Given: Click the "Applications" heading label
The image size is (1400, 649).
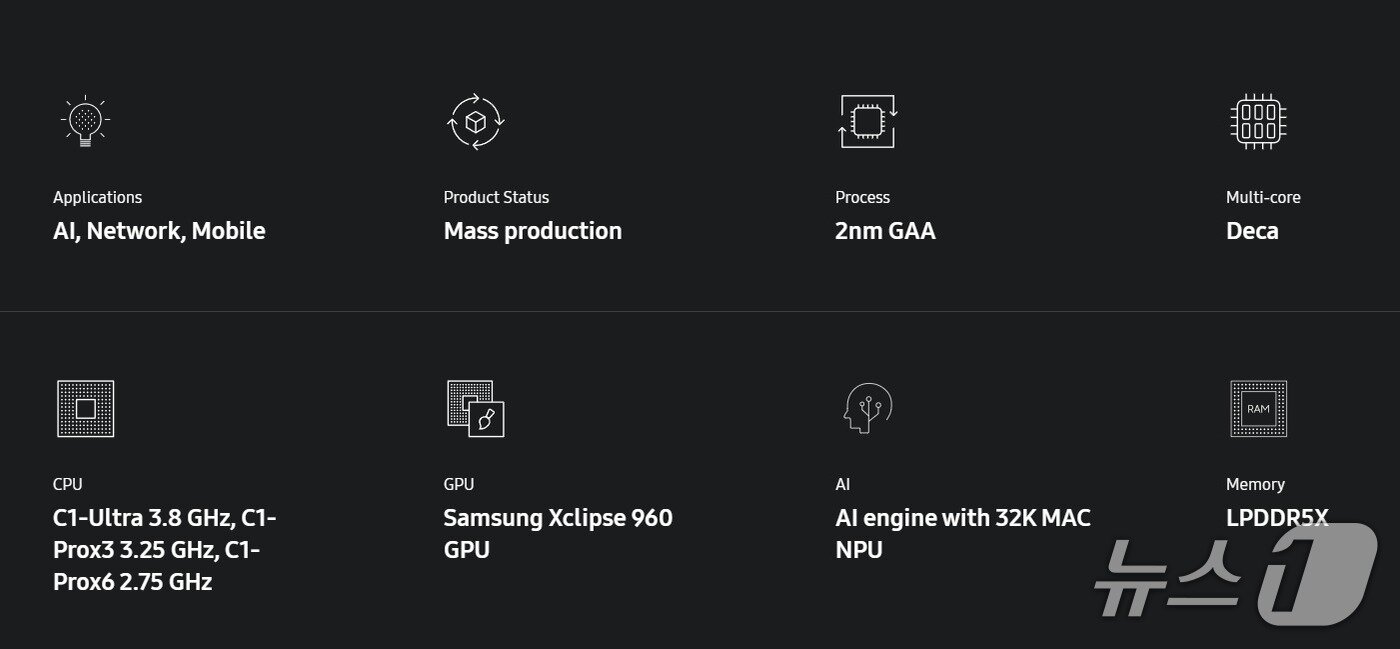Looking at the screenshot, I should (x=97, y=197).
